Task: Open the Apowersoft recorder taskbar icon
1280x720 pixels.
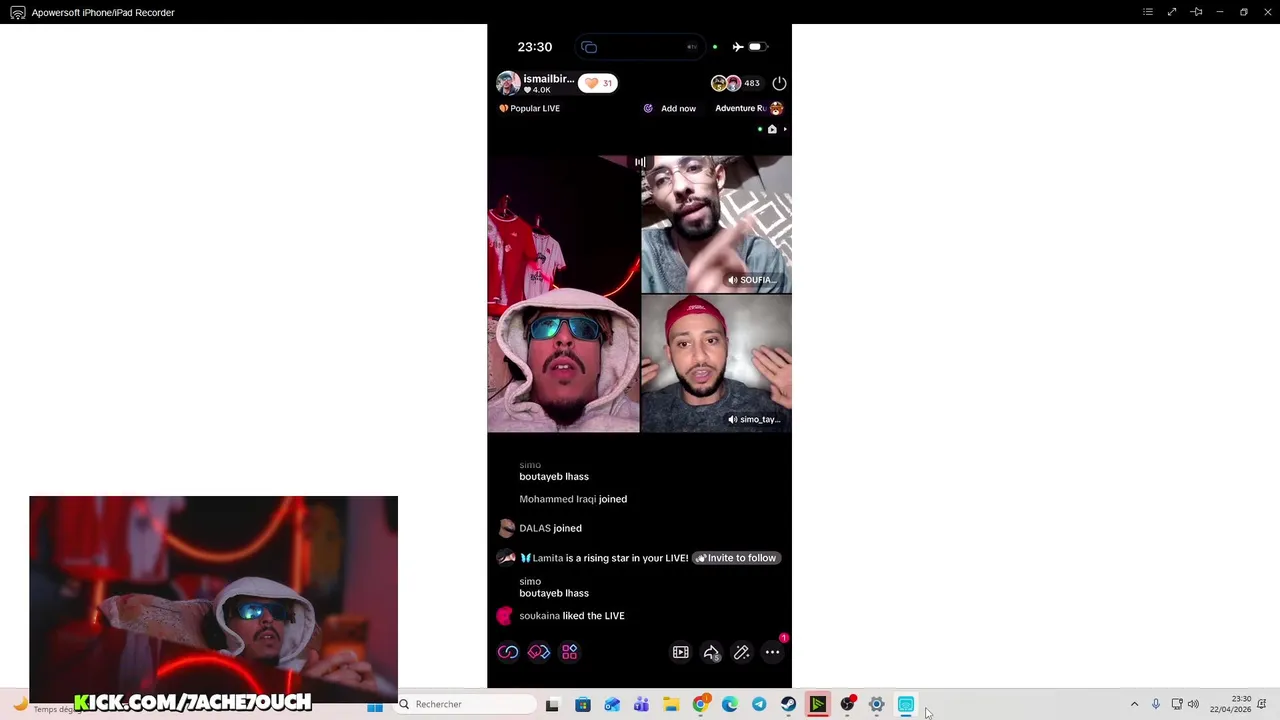Action: pos(906,705)
